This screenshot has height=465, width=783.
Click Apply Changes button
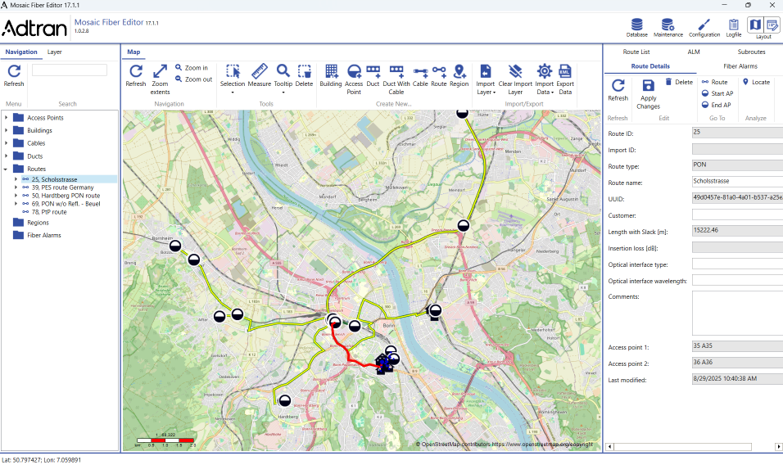pos(648,94)
